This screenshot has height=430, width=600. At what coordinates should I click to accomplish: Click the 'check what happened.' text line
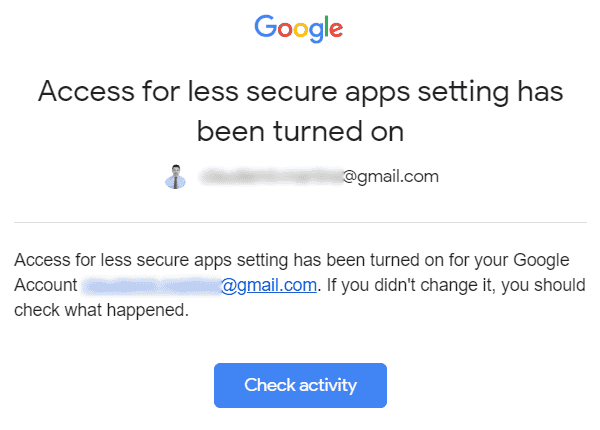[x=101, y=310]
